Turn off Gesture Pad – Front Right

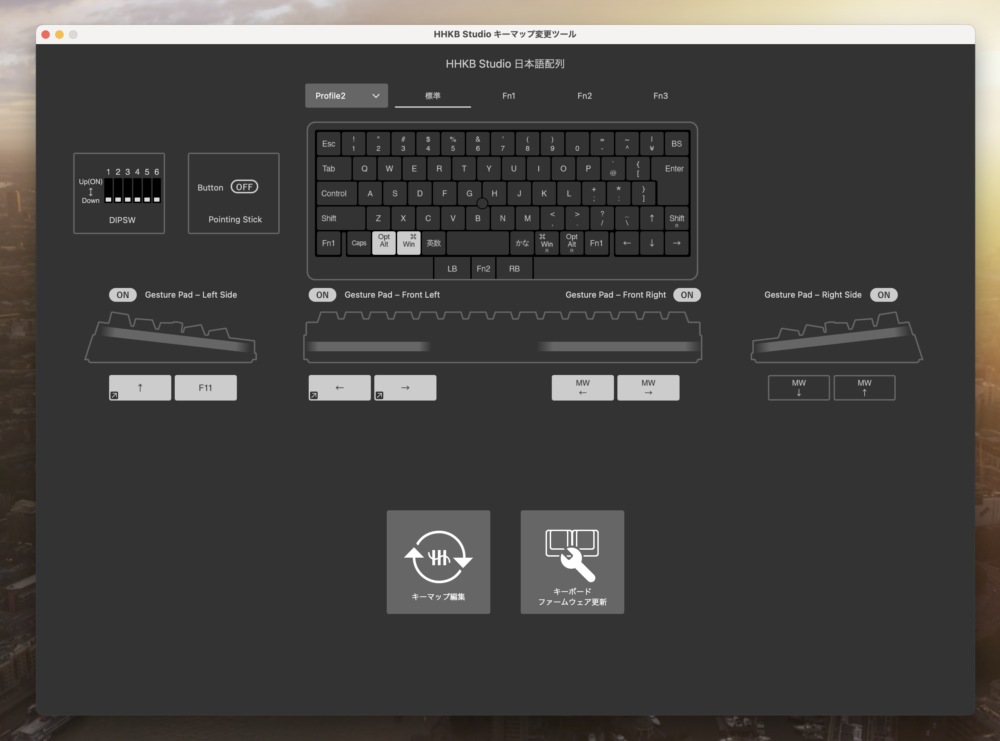pos(687,295)
